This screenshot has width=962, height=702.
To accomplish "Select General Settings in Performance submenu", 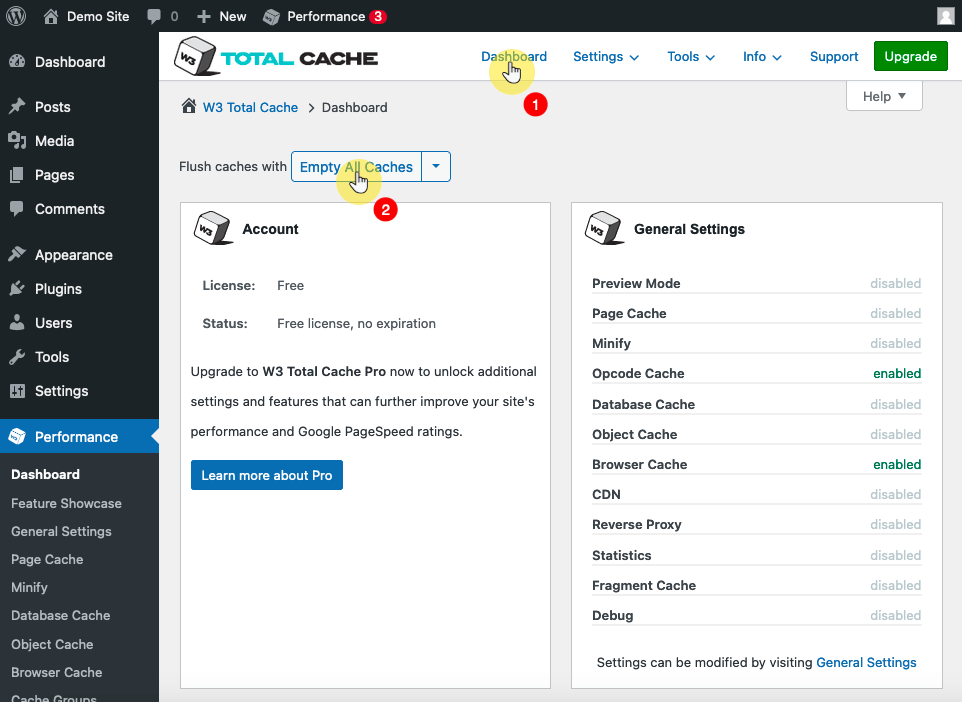I will [x=61, y=531].
